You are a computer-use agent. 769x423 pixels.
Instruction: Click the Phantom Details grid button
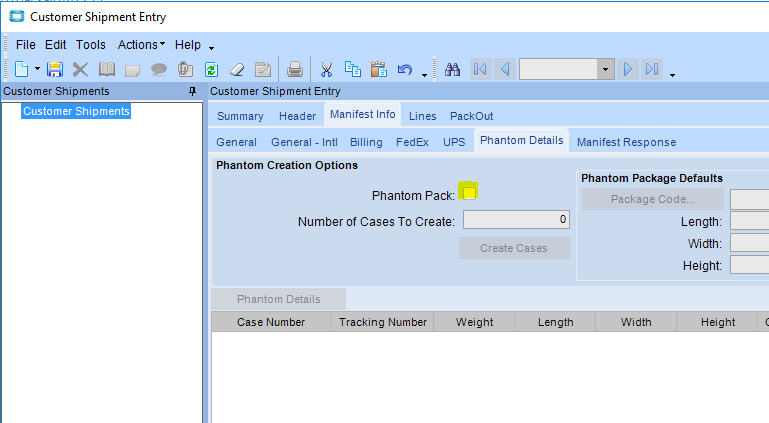click(279, 299)
